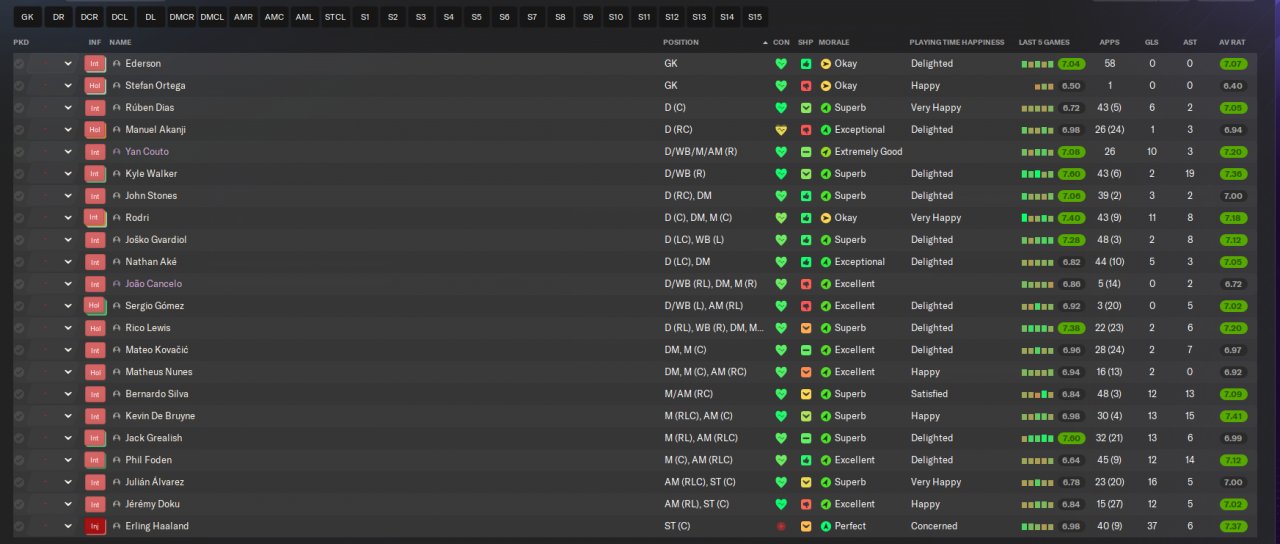Click the sharpness icon in Rúben Dias's row
This screenshot has height=544, width=1280.
click(x=806, y=107)
